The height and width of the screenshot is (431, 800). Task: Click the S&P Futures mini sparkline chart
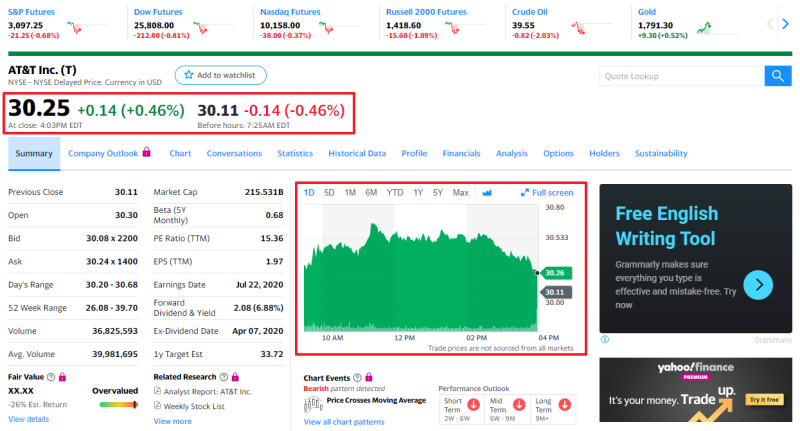[x=87, y=27]
